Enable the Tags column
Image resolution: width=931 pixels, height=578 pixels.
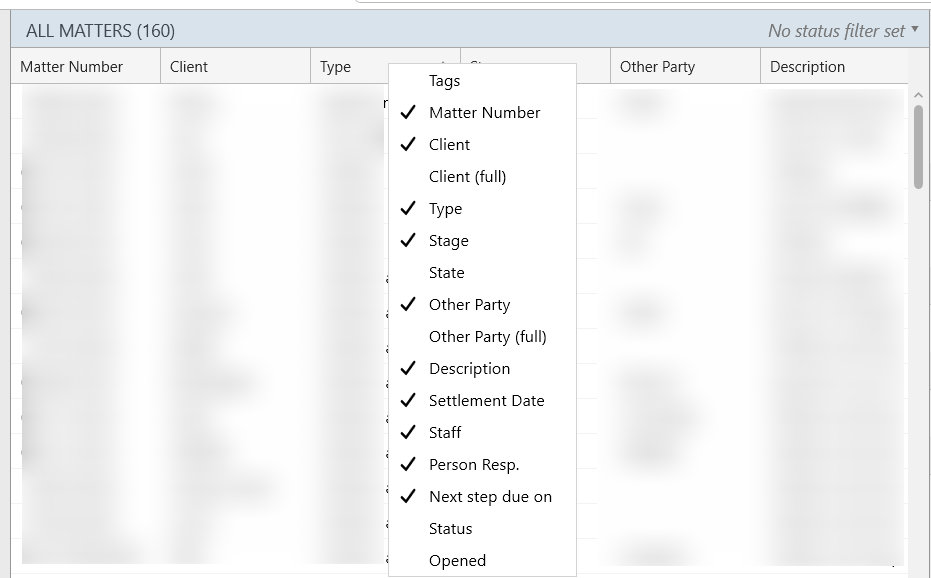coord(444,81)
